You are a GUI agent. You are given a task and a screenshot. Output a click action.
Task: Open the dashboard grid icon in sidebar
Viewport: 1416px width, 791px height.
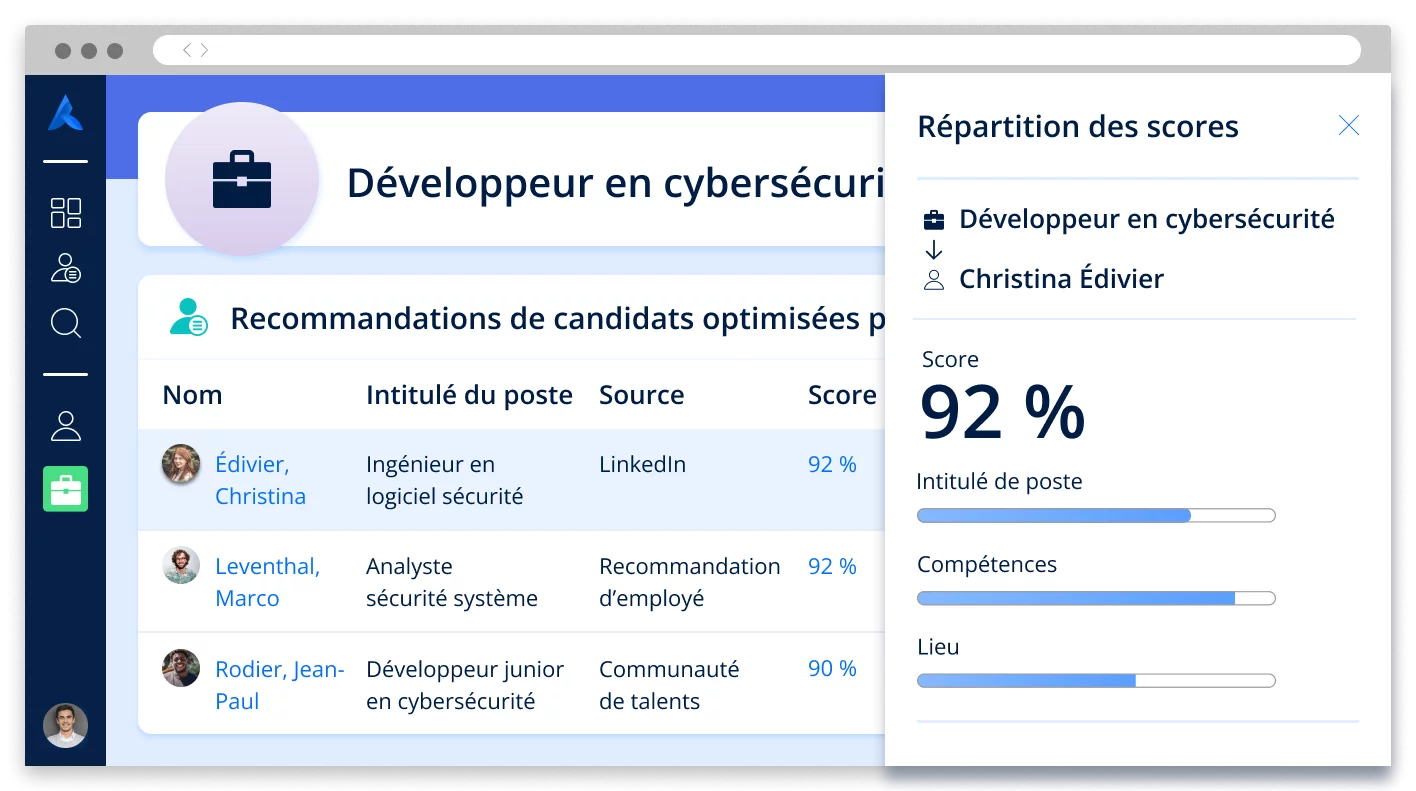pyautogui.click(x=65, y=213)
